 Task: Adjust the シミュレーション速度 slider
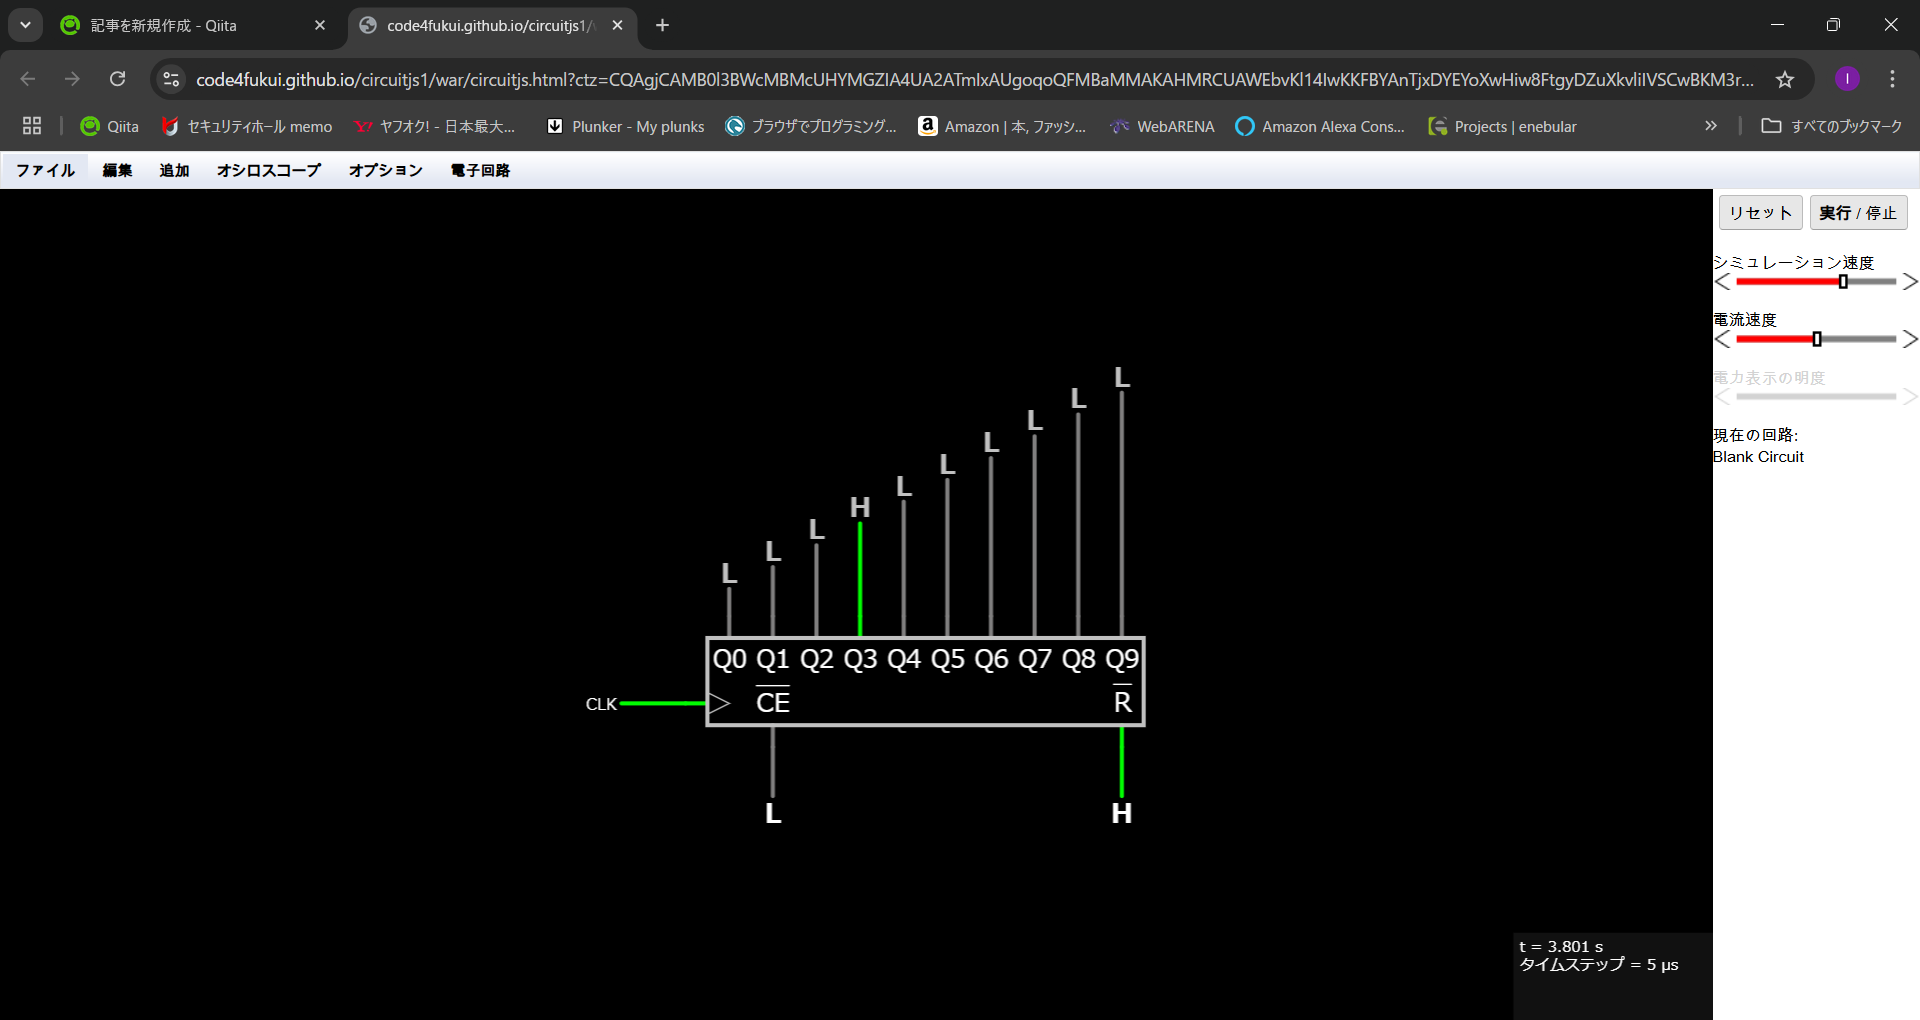pyautogui.click(x=1816, y=282)
